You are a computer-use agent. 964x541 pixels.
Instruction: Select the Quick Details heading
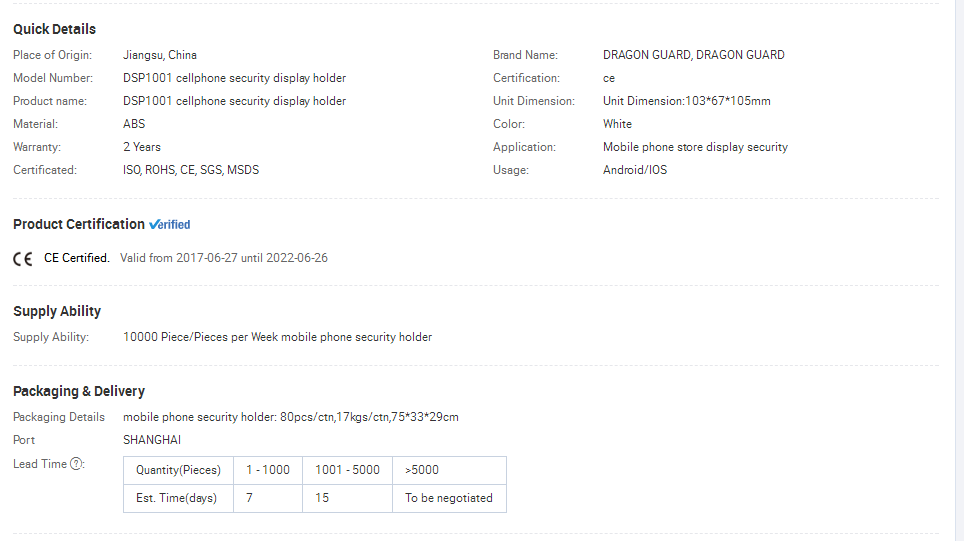tap(55, 29)
